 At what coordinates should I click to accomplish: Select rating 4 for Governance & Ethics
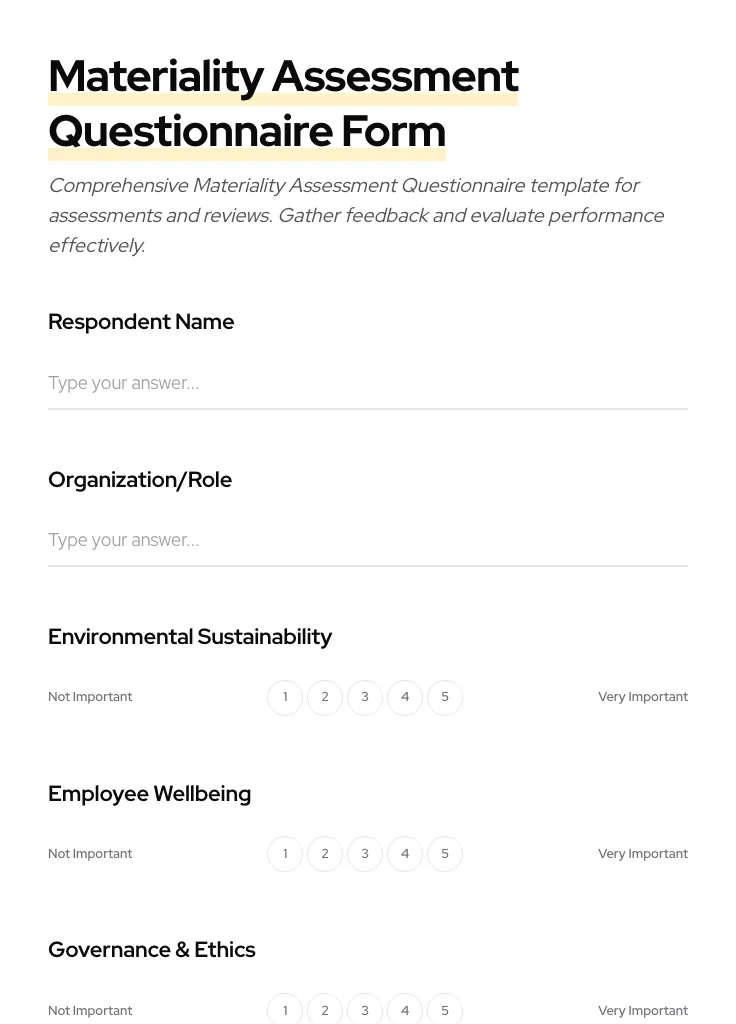point(405,1010)
